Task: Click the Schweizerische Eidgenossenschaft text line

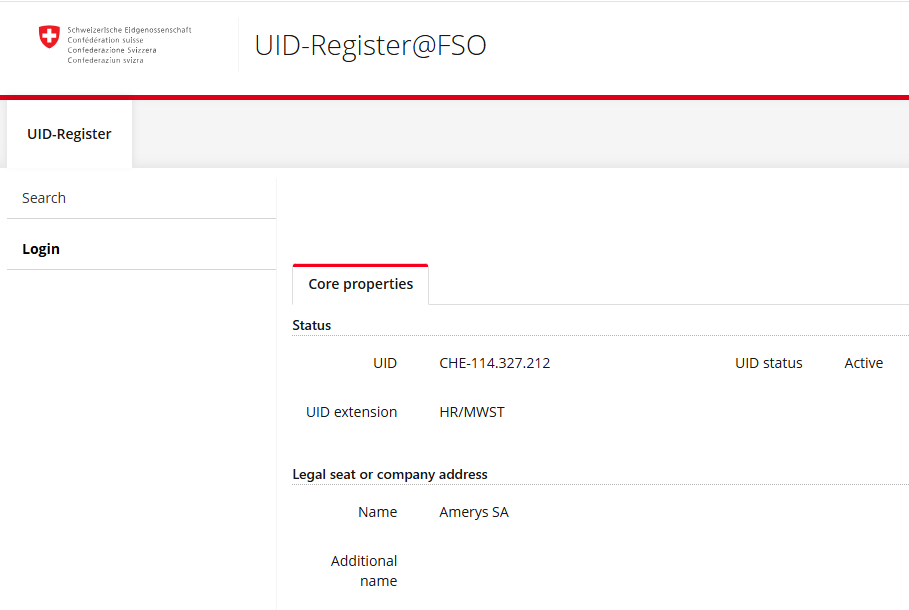Action: coord(129,30)
